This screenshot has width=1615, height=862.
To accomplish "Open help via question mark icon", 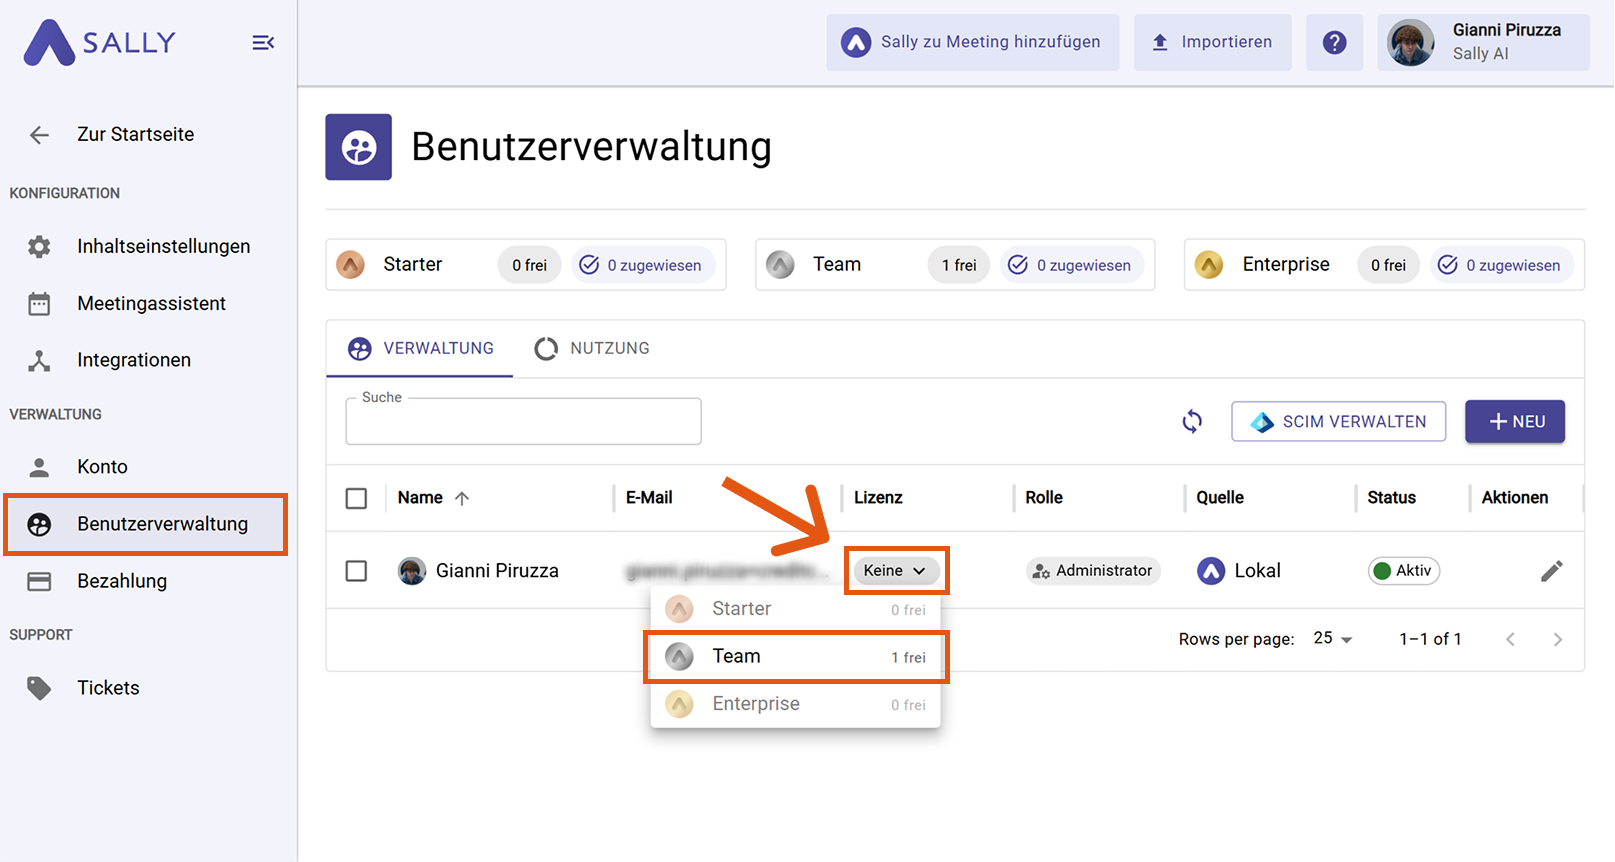I will coord(1334,42).
